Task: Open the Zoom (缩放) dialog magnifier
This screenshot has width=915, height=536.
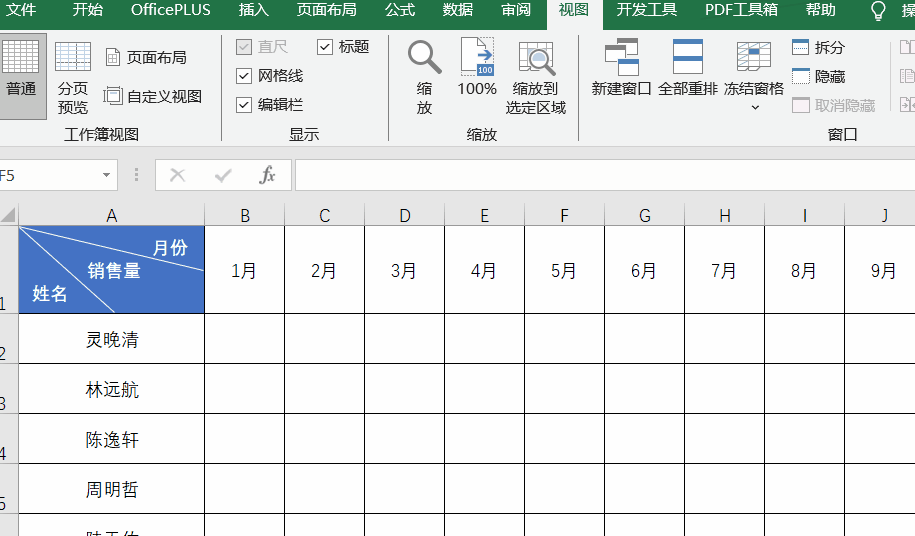Action: click(x=424, y=76)
